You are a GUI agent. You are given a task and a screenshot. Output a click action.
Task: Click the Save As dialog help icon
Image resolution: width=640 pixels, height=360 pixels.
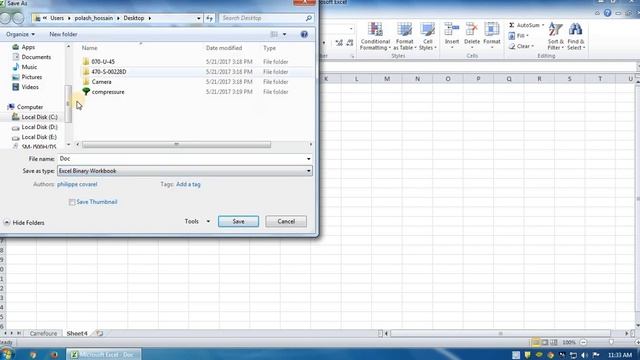tap(304, 34)
